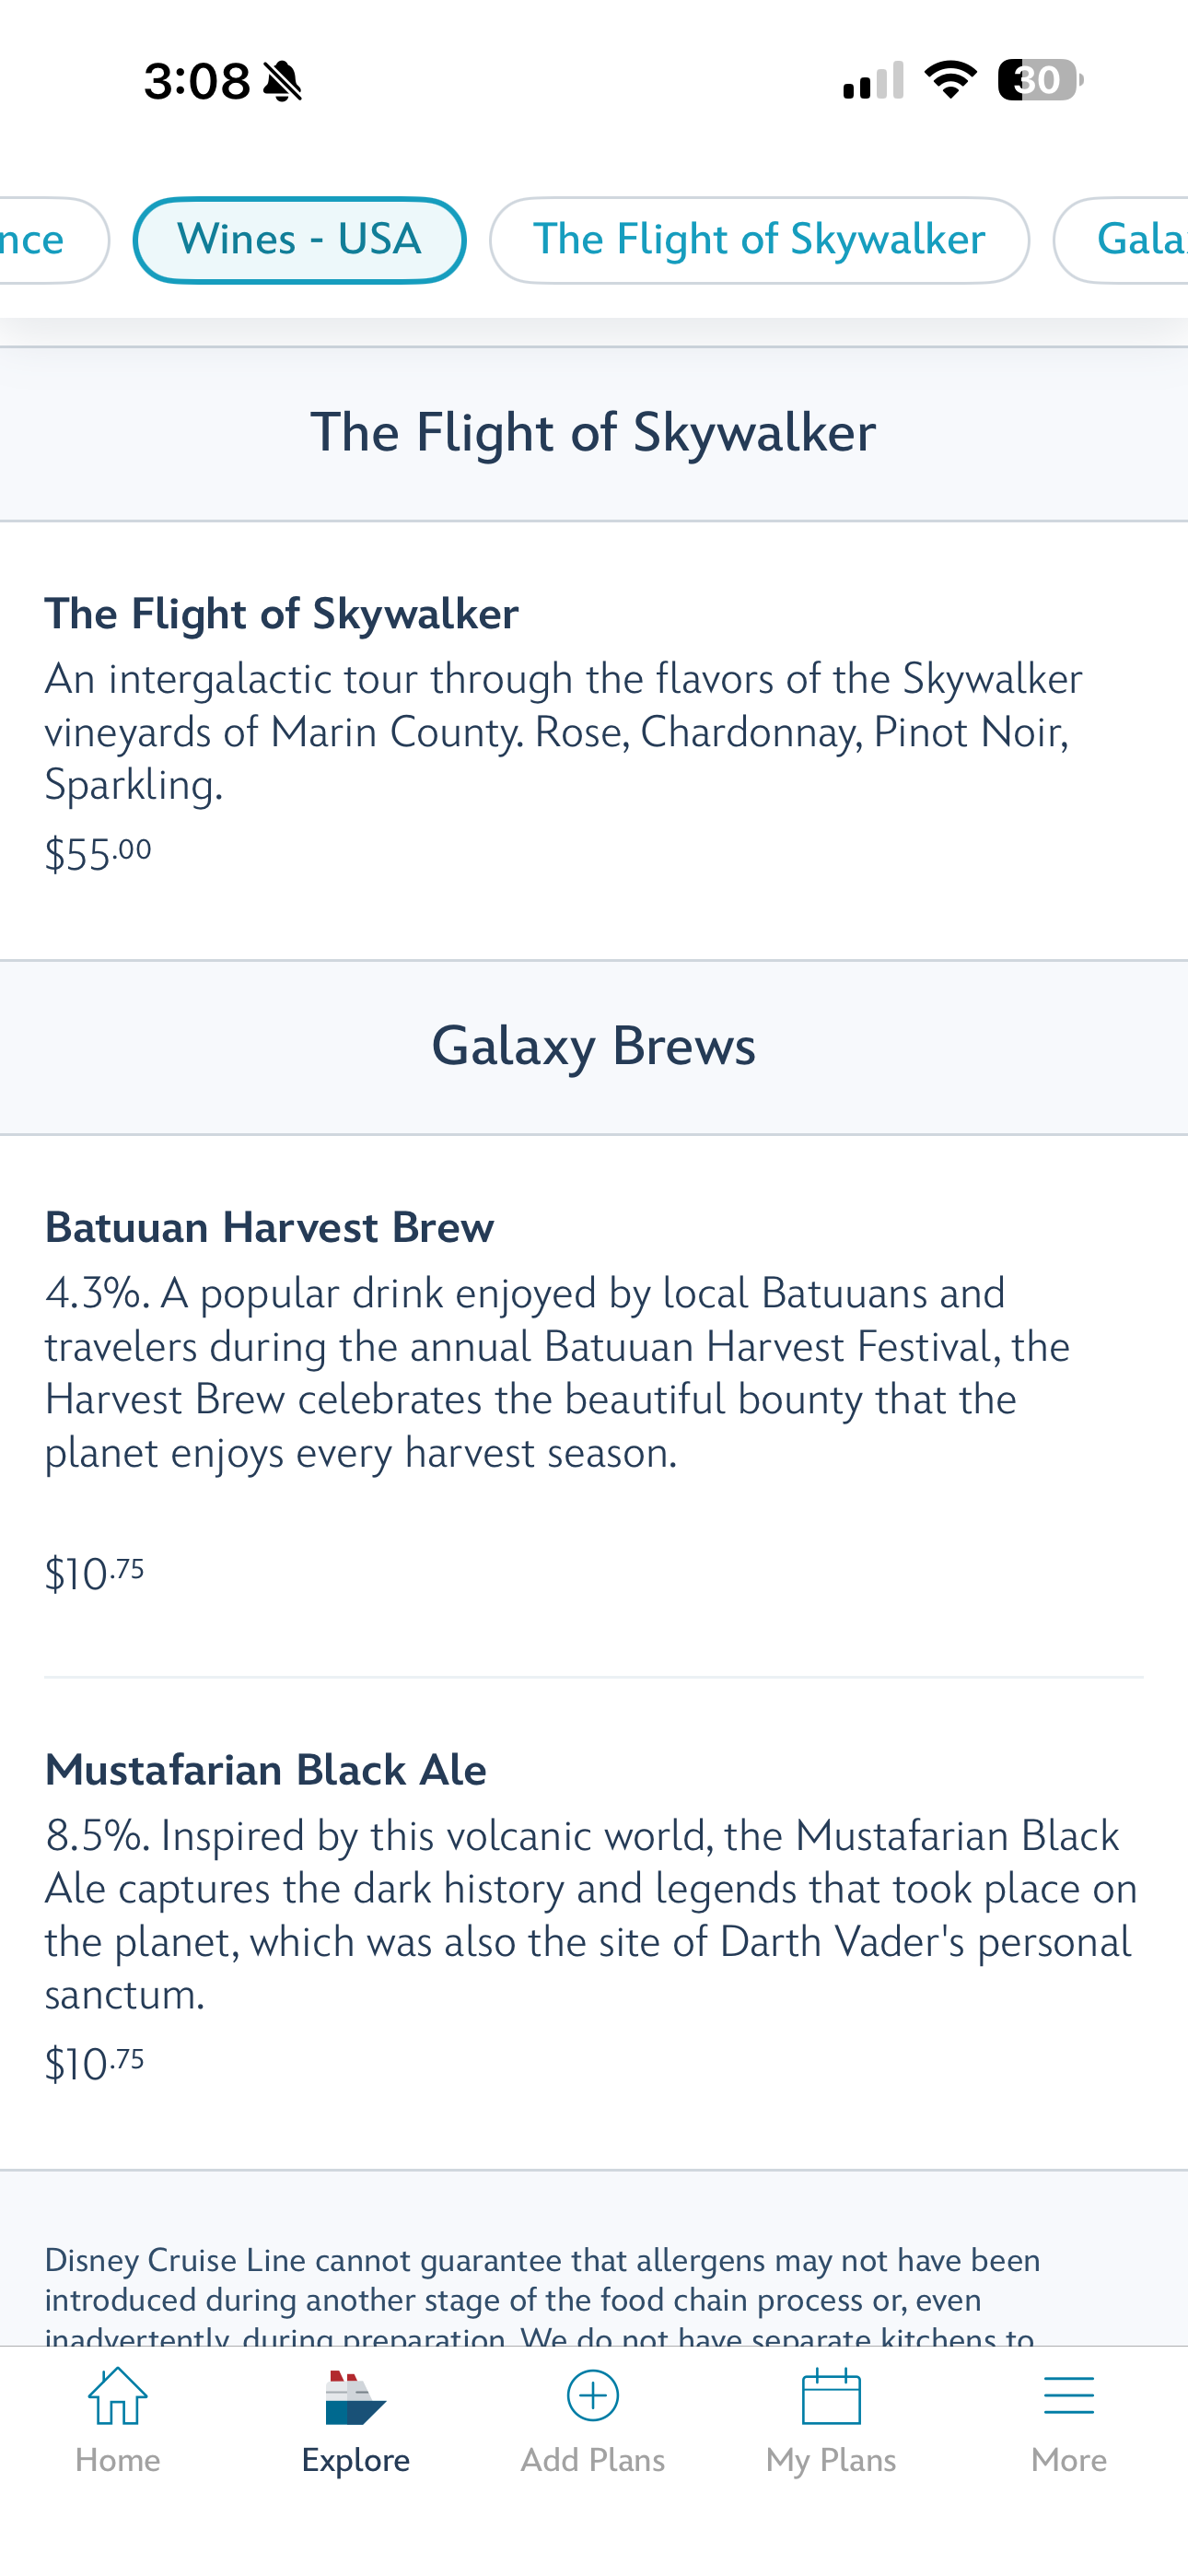Screen dimensions: 1188x2576
Task: Tap the Explore ship icon
Action: click(x=355, y=2398)
